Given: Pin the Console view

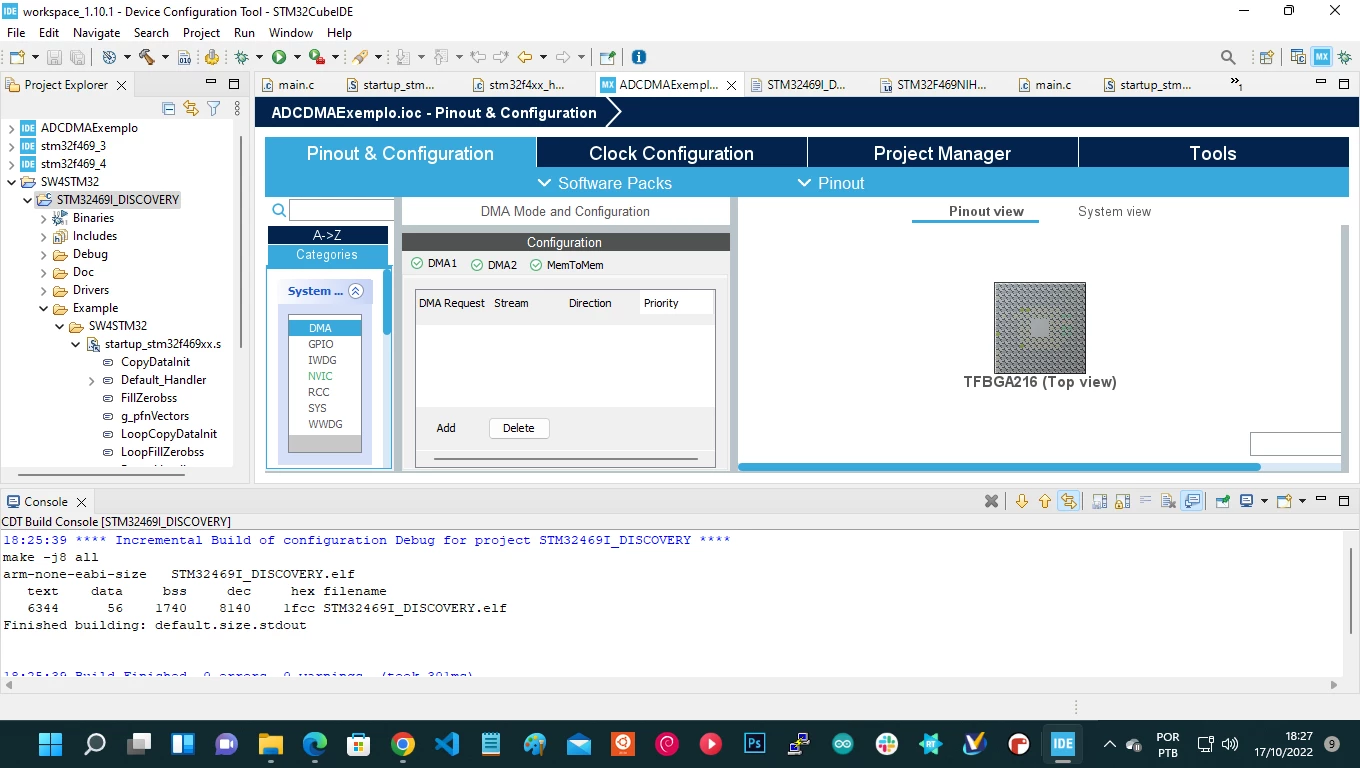Looking at the screenshot, I should [x=1222, y=501].
